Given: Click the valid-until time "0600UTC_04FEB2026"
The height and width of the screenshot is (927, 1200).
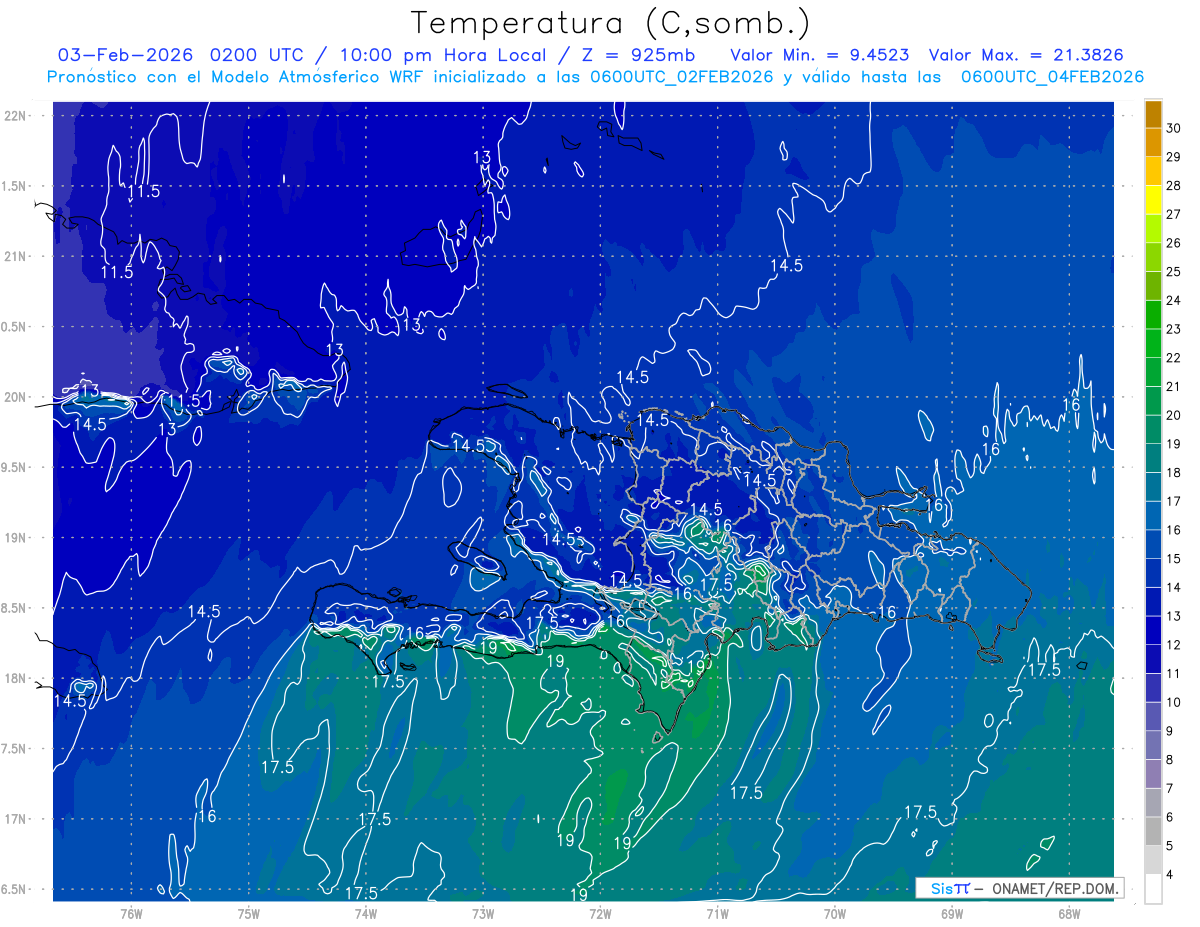Looking at the screenshot, I should tap(1052, 77).
